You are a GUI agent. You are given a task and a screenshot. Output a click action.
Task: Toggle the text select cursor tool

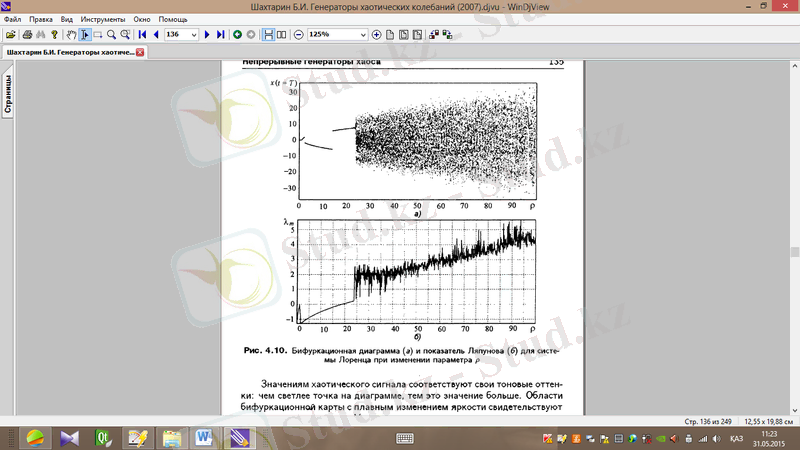tap(84, 34)
